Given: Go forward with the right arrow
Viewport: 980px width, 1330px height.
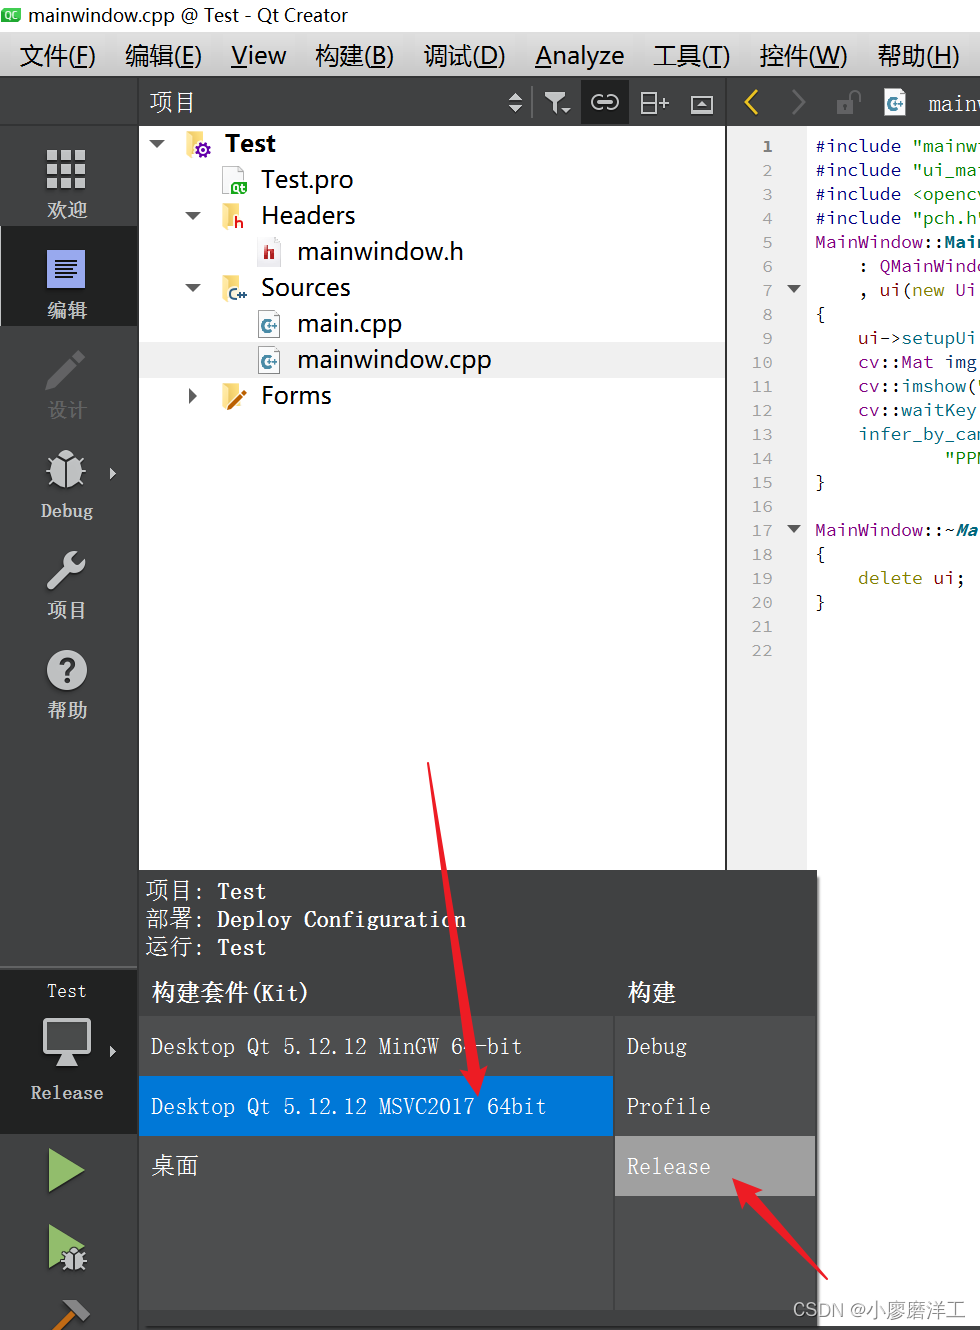Looking at the screenshot, I should click(x=798, y=102).
